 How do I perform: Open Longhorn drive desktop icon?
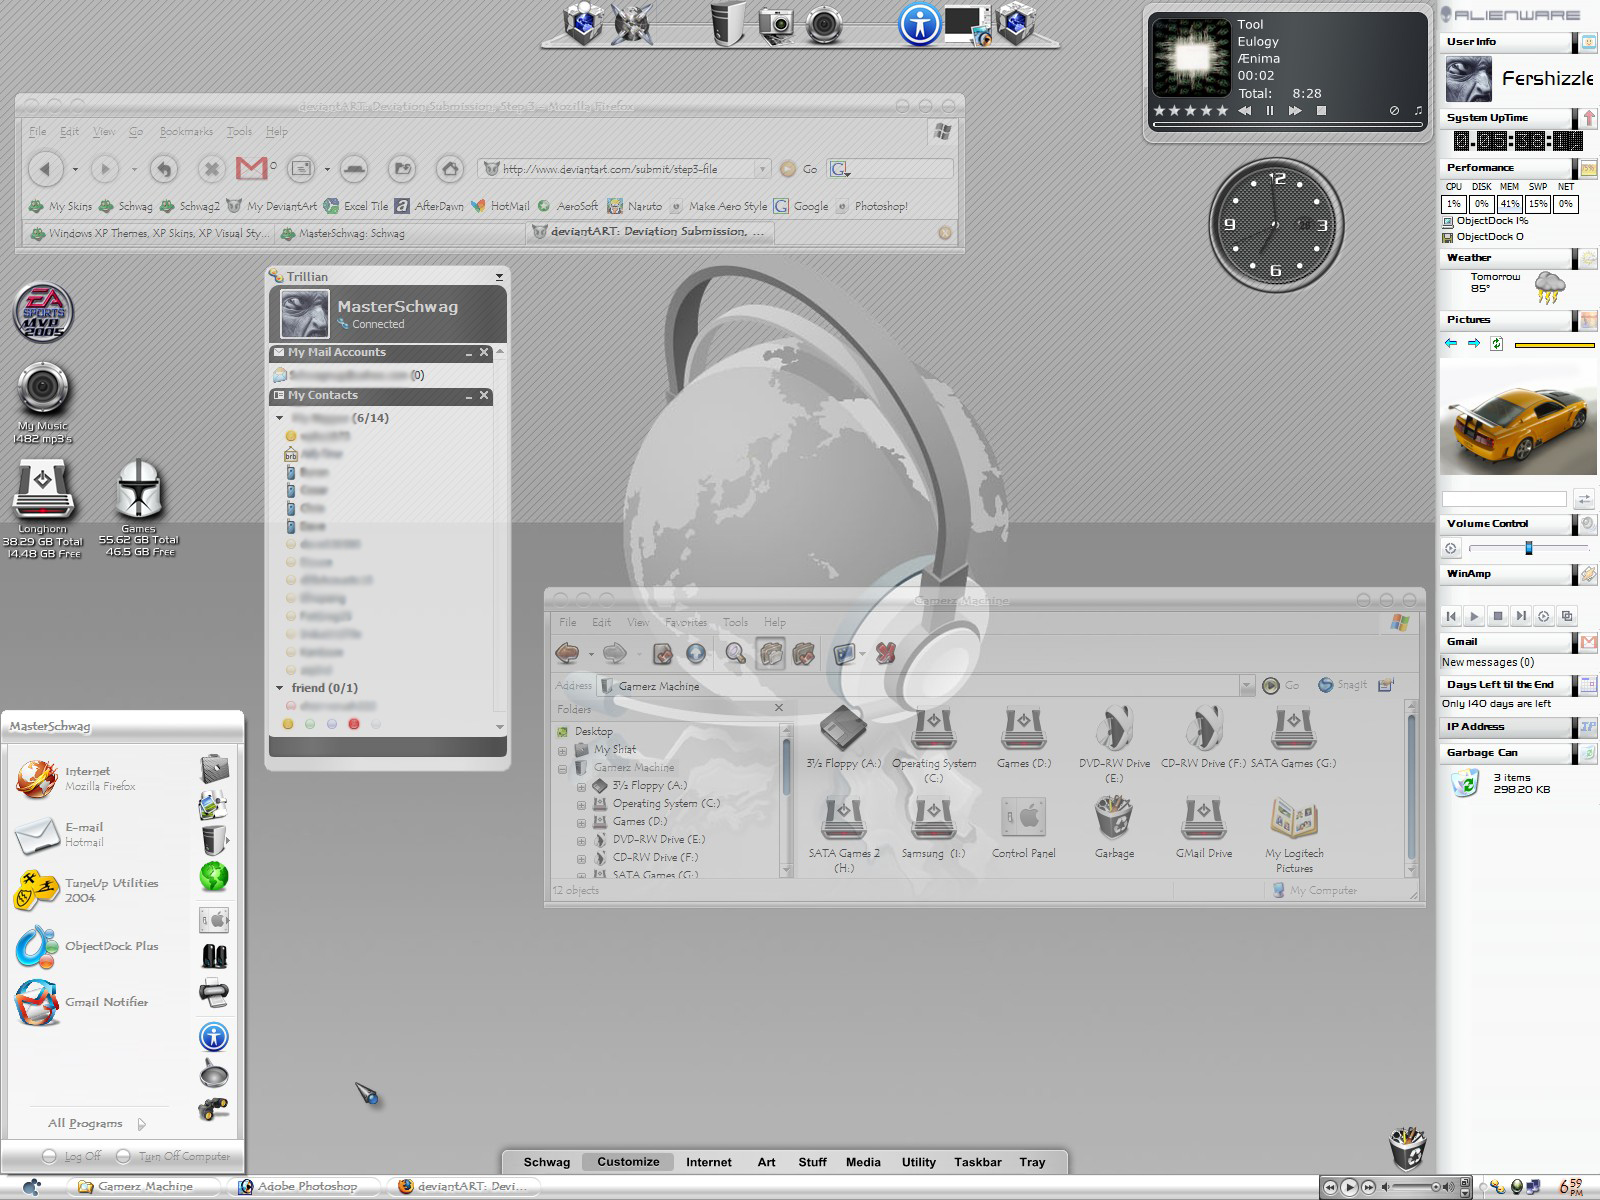[42, 490]
